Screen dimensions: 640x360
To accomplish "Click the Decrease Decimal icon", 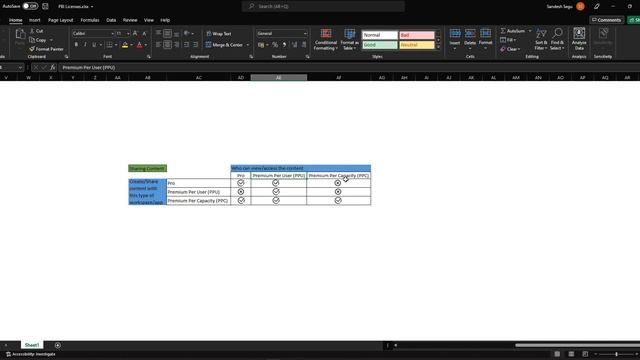I will [x=304, y=45].
